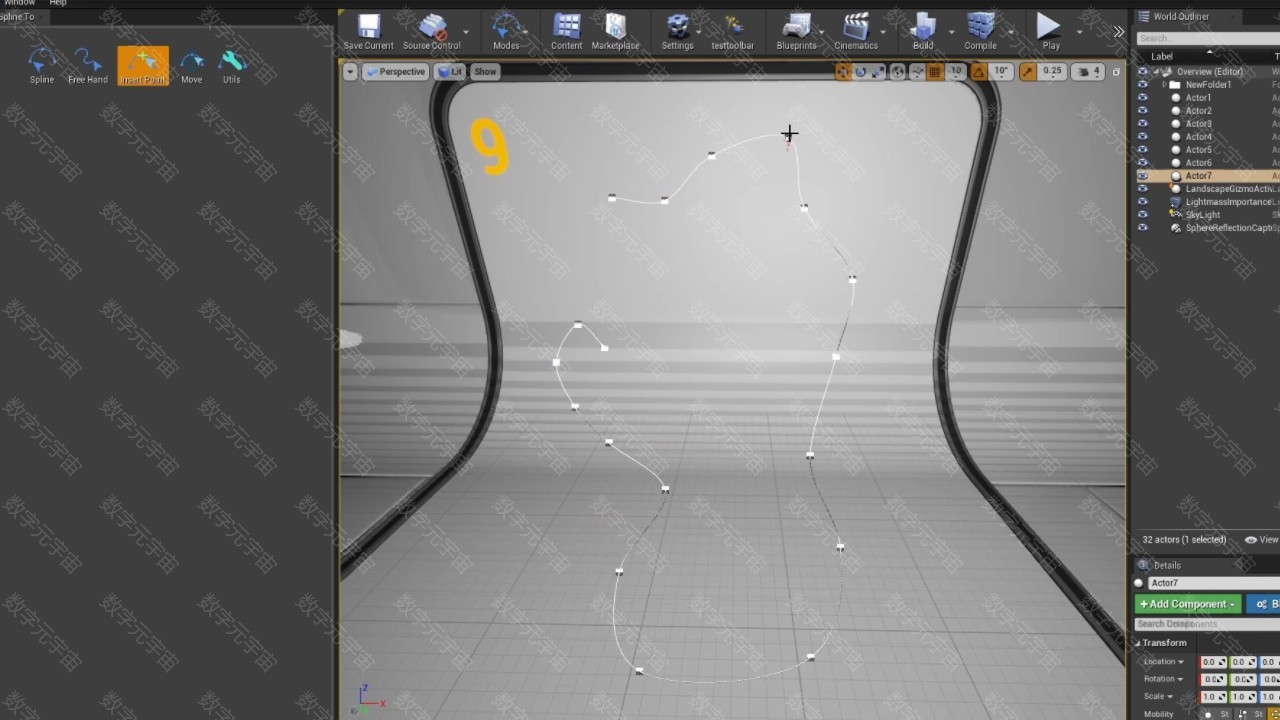Screen dimensions: 1280x720
Task: Click the Location X value field
Action: click(x=1213, y=662)
